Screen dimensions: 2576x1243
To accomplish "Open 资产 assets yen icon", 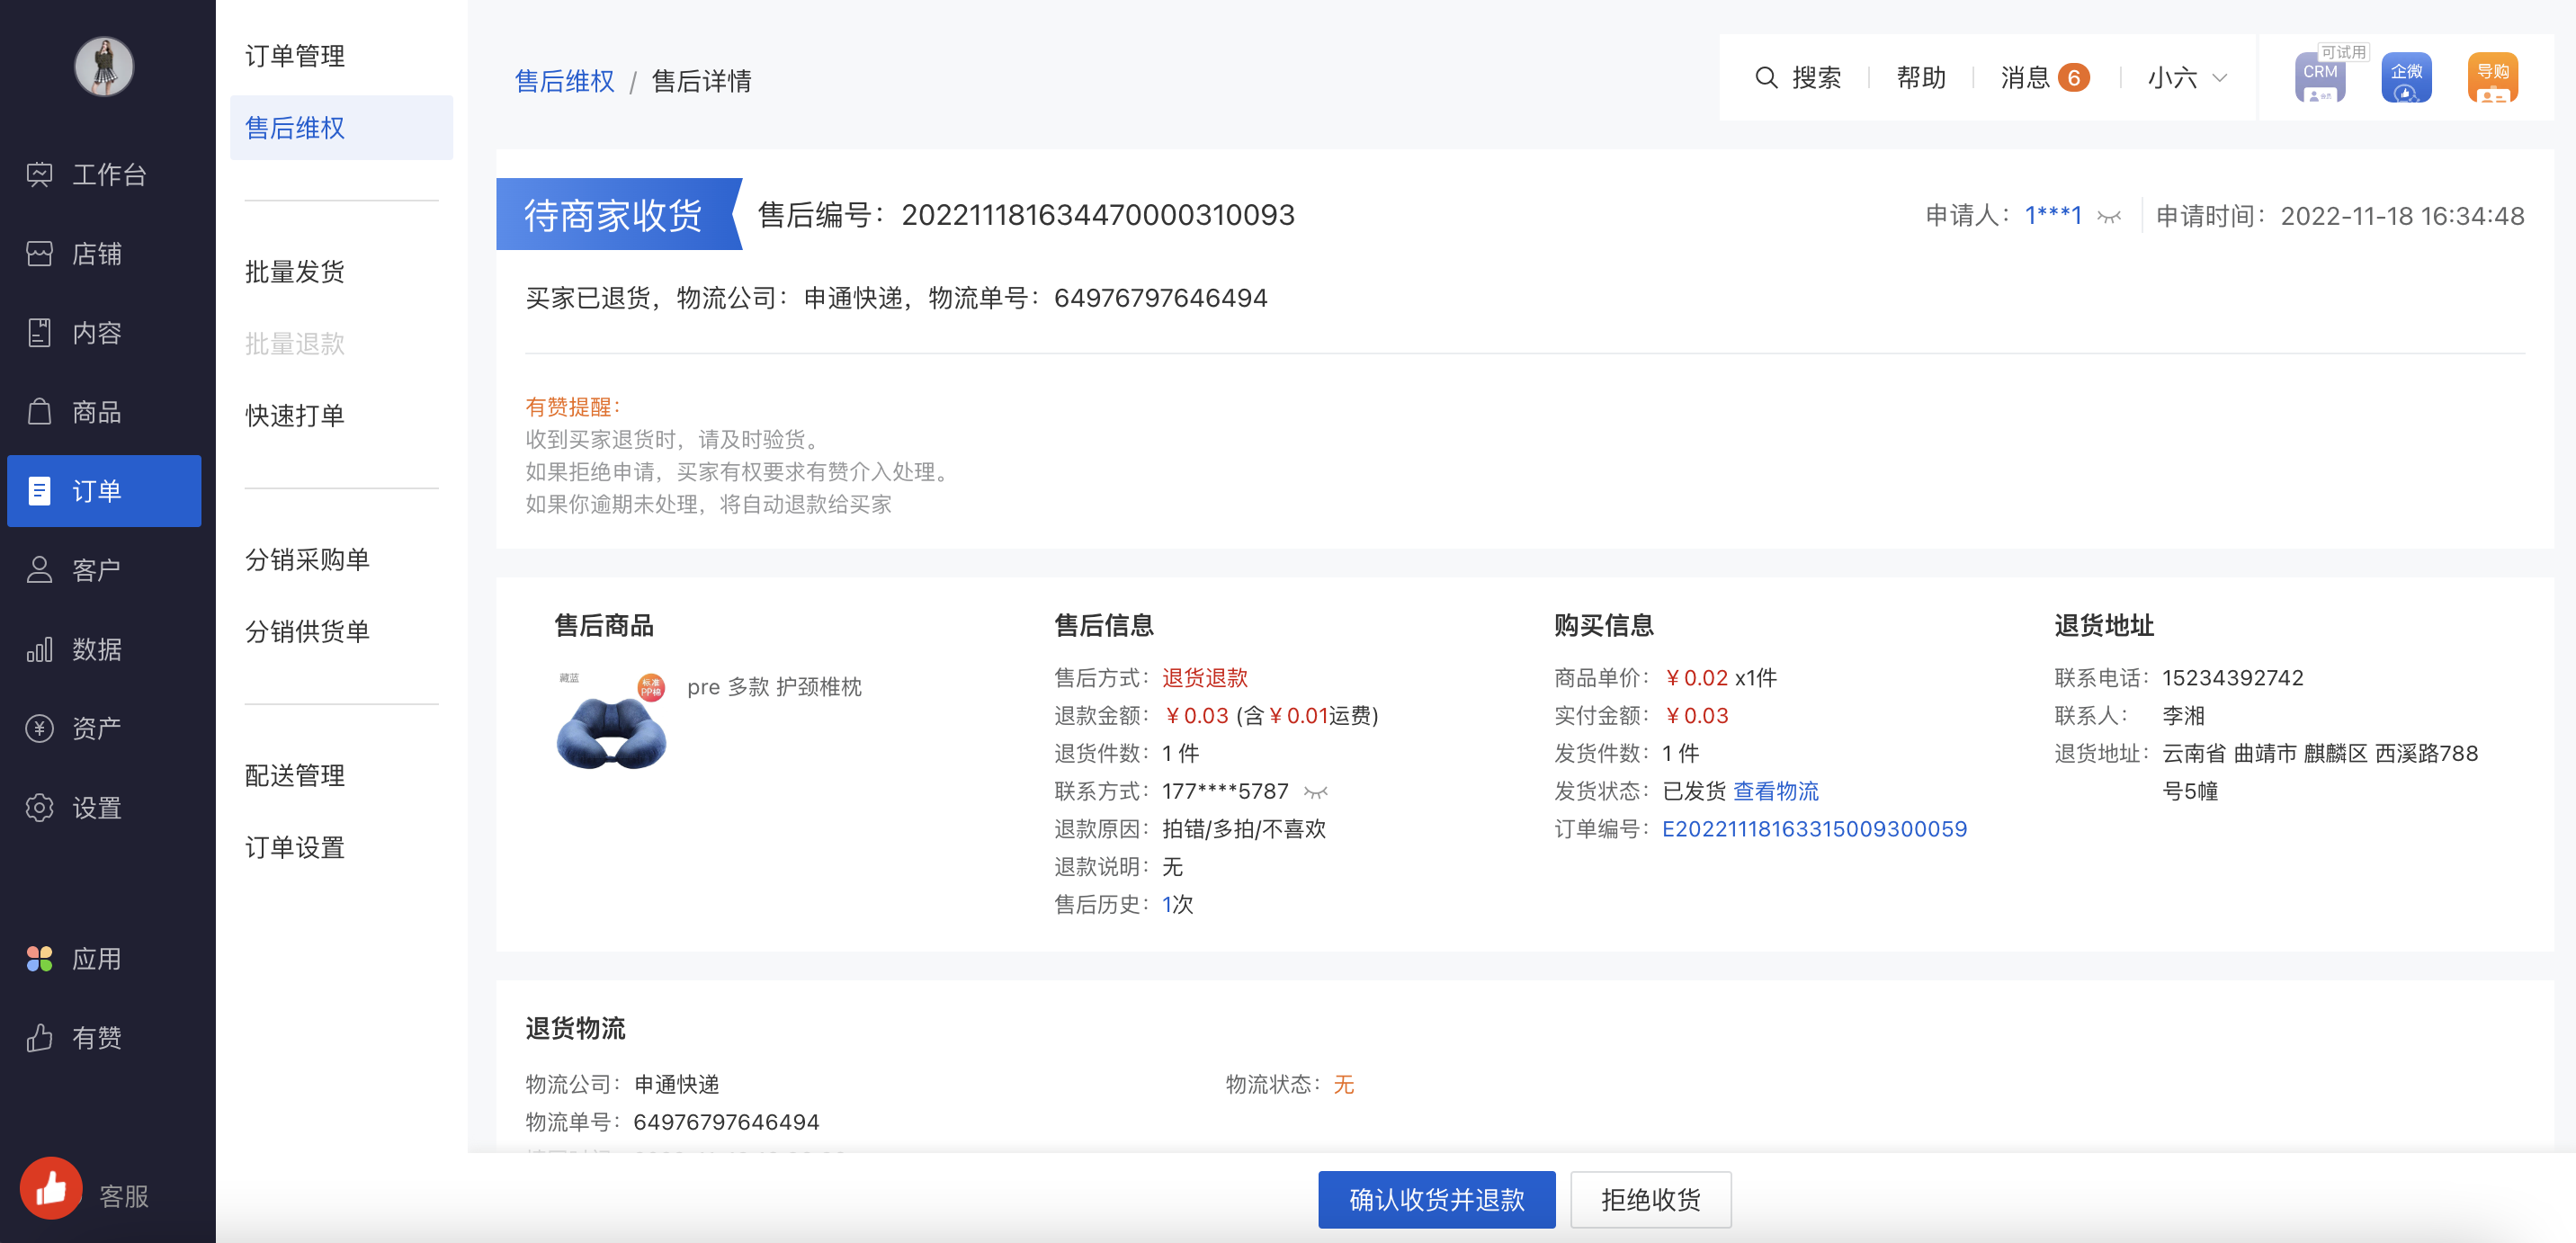I will [39, 728].
